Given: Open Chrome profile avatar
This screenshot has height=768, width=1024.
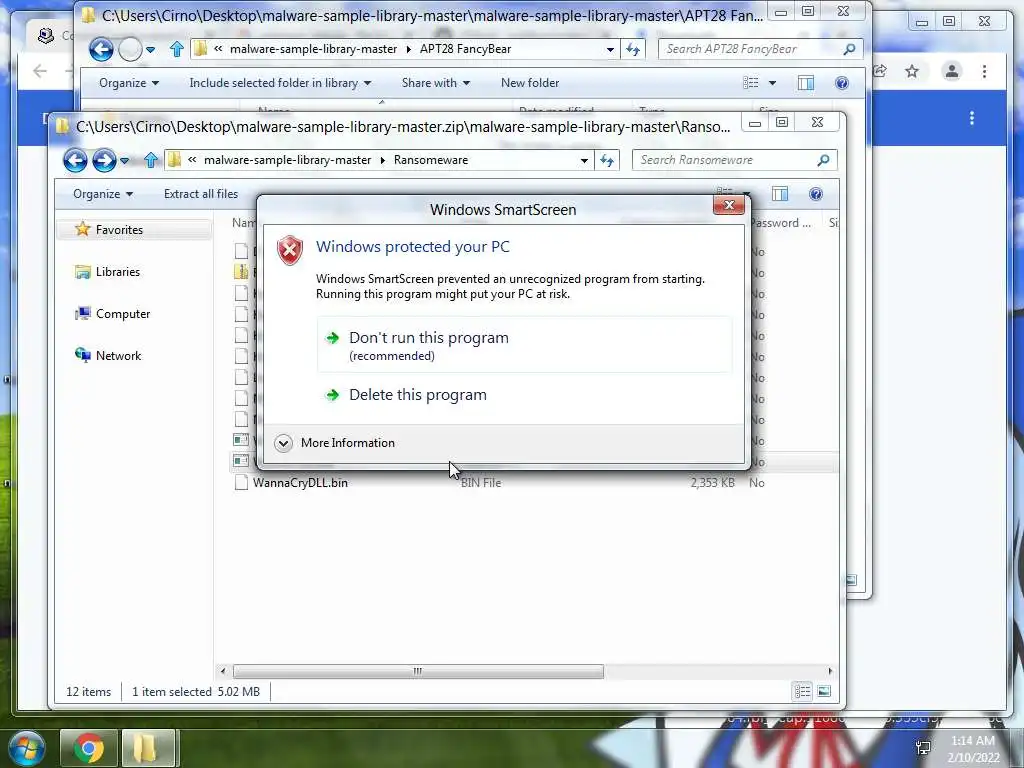Looking at the screenshot, I should (x=952, y=71).
